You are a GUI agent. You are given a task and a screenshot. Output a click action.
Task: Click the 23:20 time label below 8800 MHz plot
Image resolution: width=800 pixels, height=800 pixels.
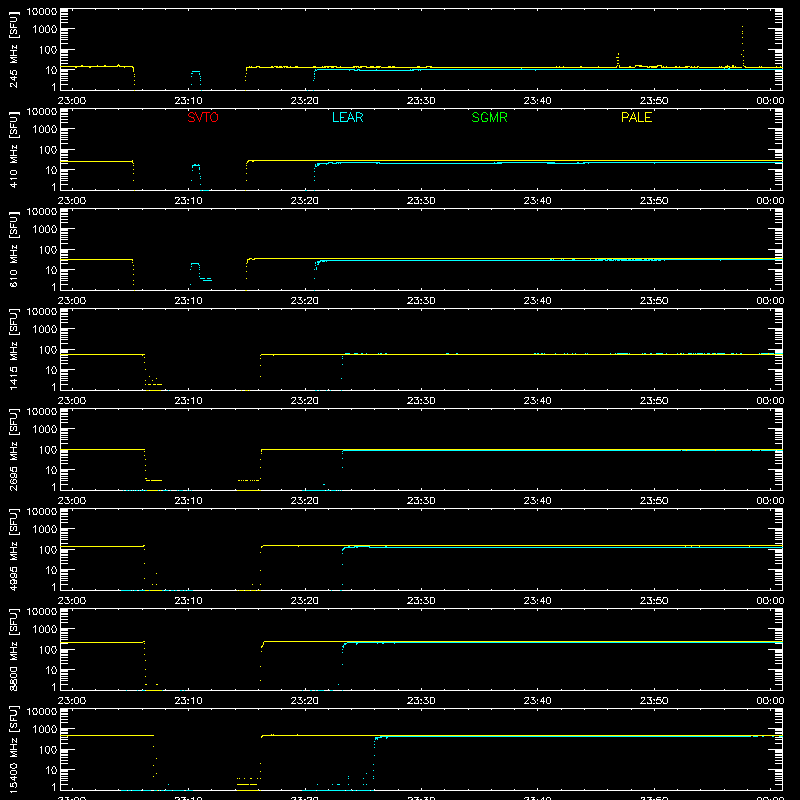[305, 701]
